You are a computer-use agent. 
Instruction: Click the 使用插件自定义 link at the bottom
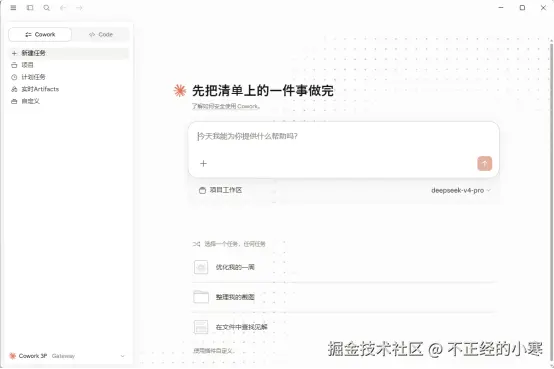click(x=213, y=351)
